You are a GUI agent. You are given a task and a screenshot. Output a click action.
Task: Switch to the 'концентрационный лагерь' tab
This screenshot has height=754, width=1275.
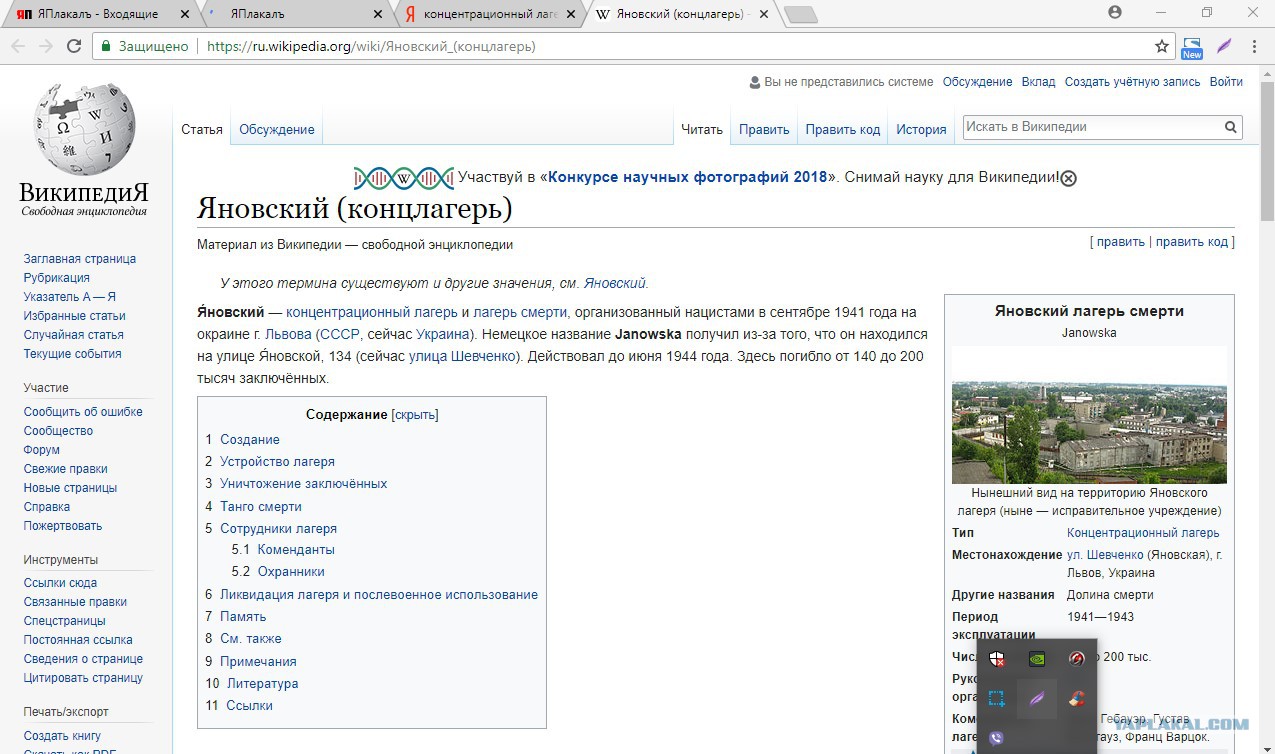(x=490, y=14)
